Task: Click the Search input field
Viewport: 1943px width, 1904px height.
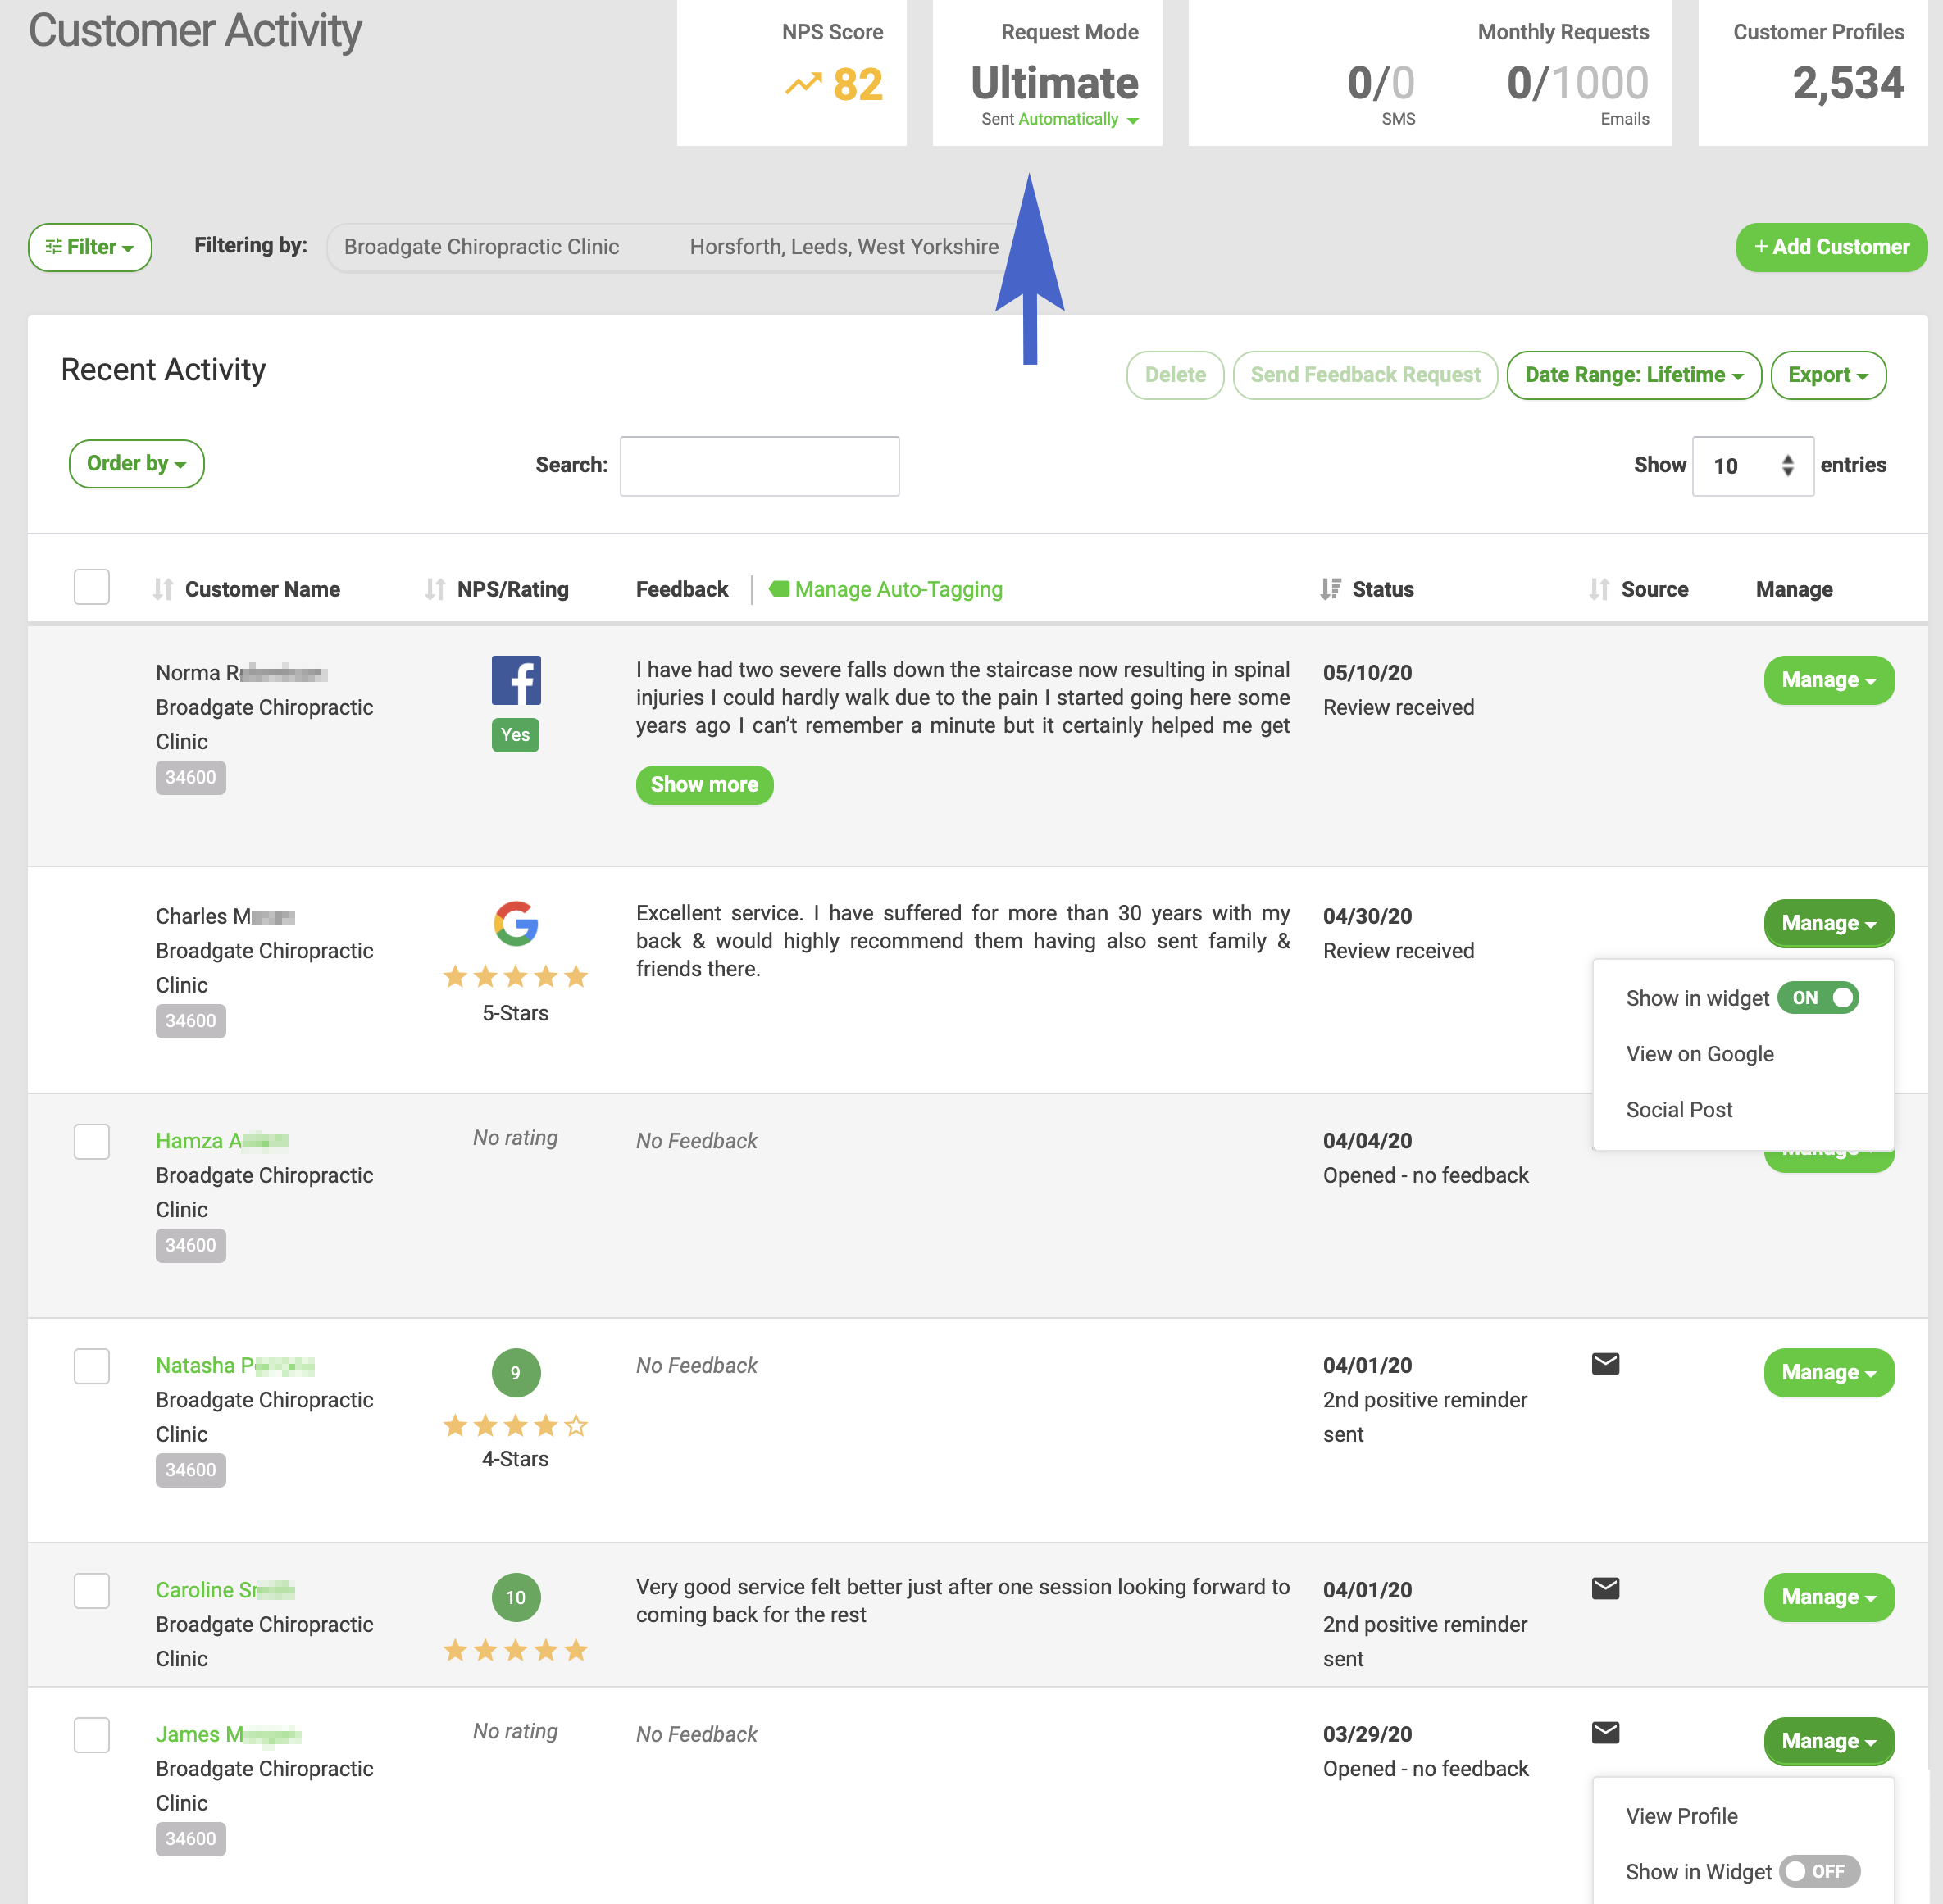Action: point(759,466)
